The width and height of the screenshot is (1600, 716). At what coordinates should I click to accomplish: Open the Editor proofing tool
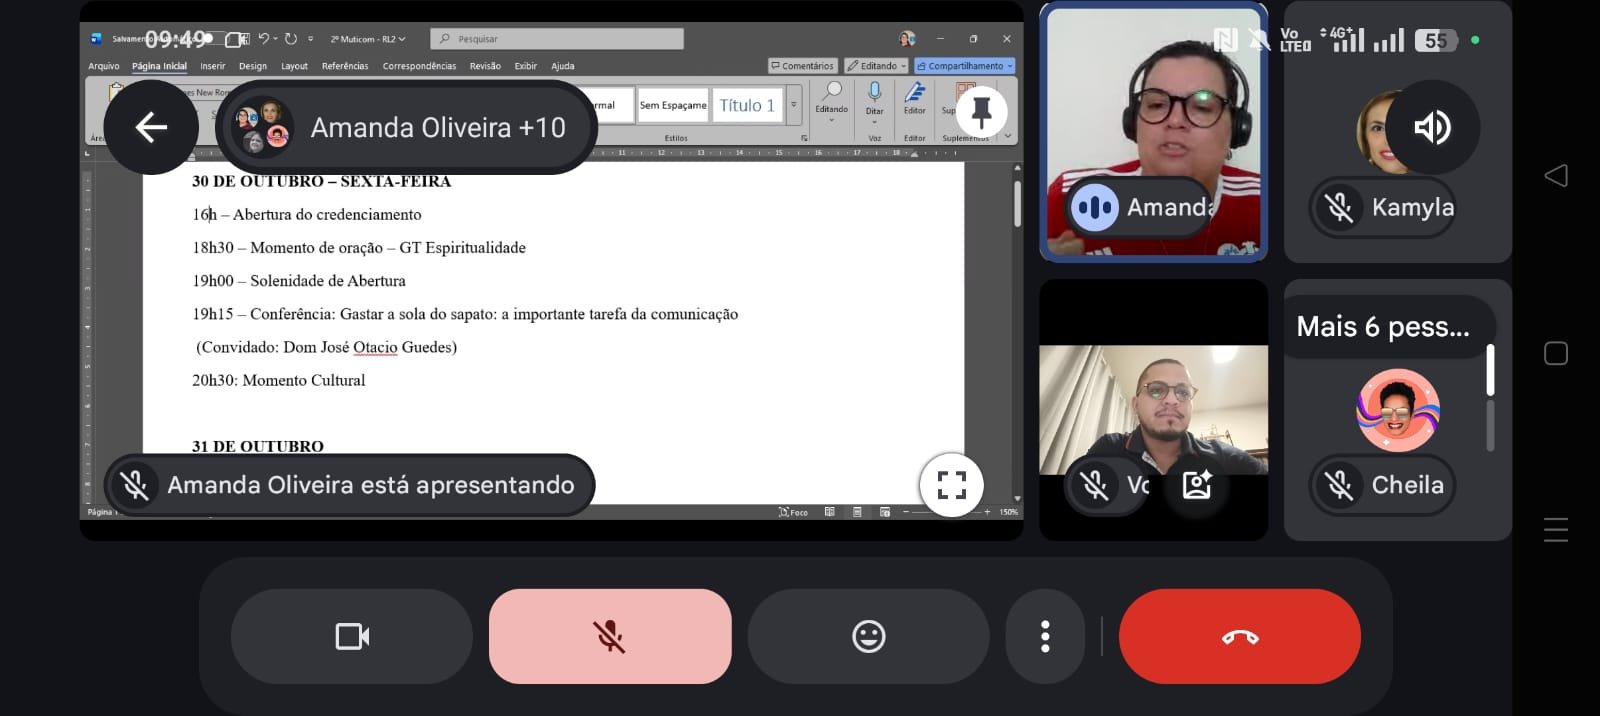pyautogui.click(x=915, y=98)
